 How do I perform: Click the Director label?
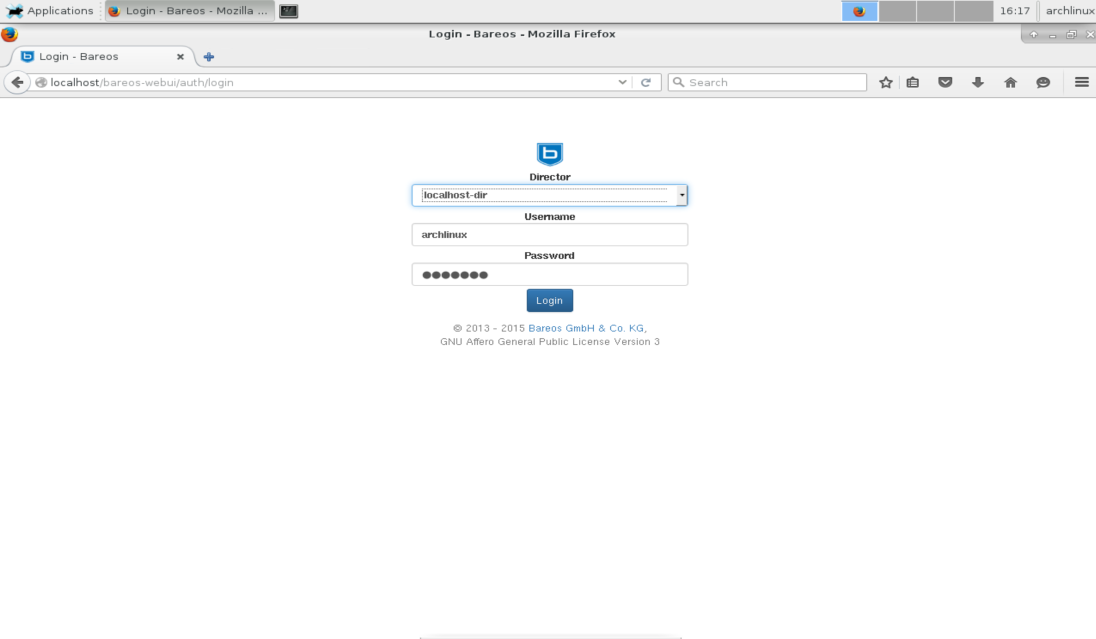(549, 177)
